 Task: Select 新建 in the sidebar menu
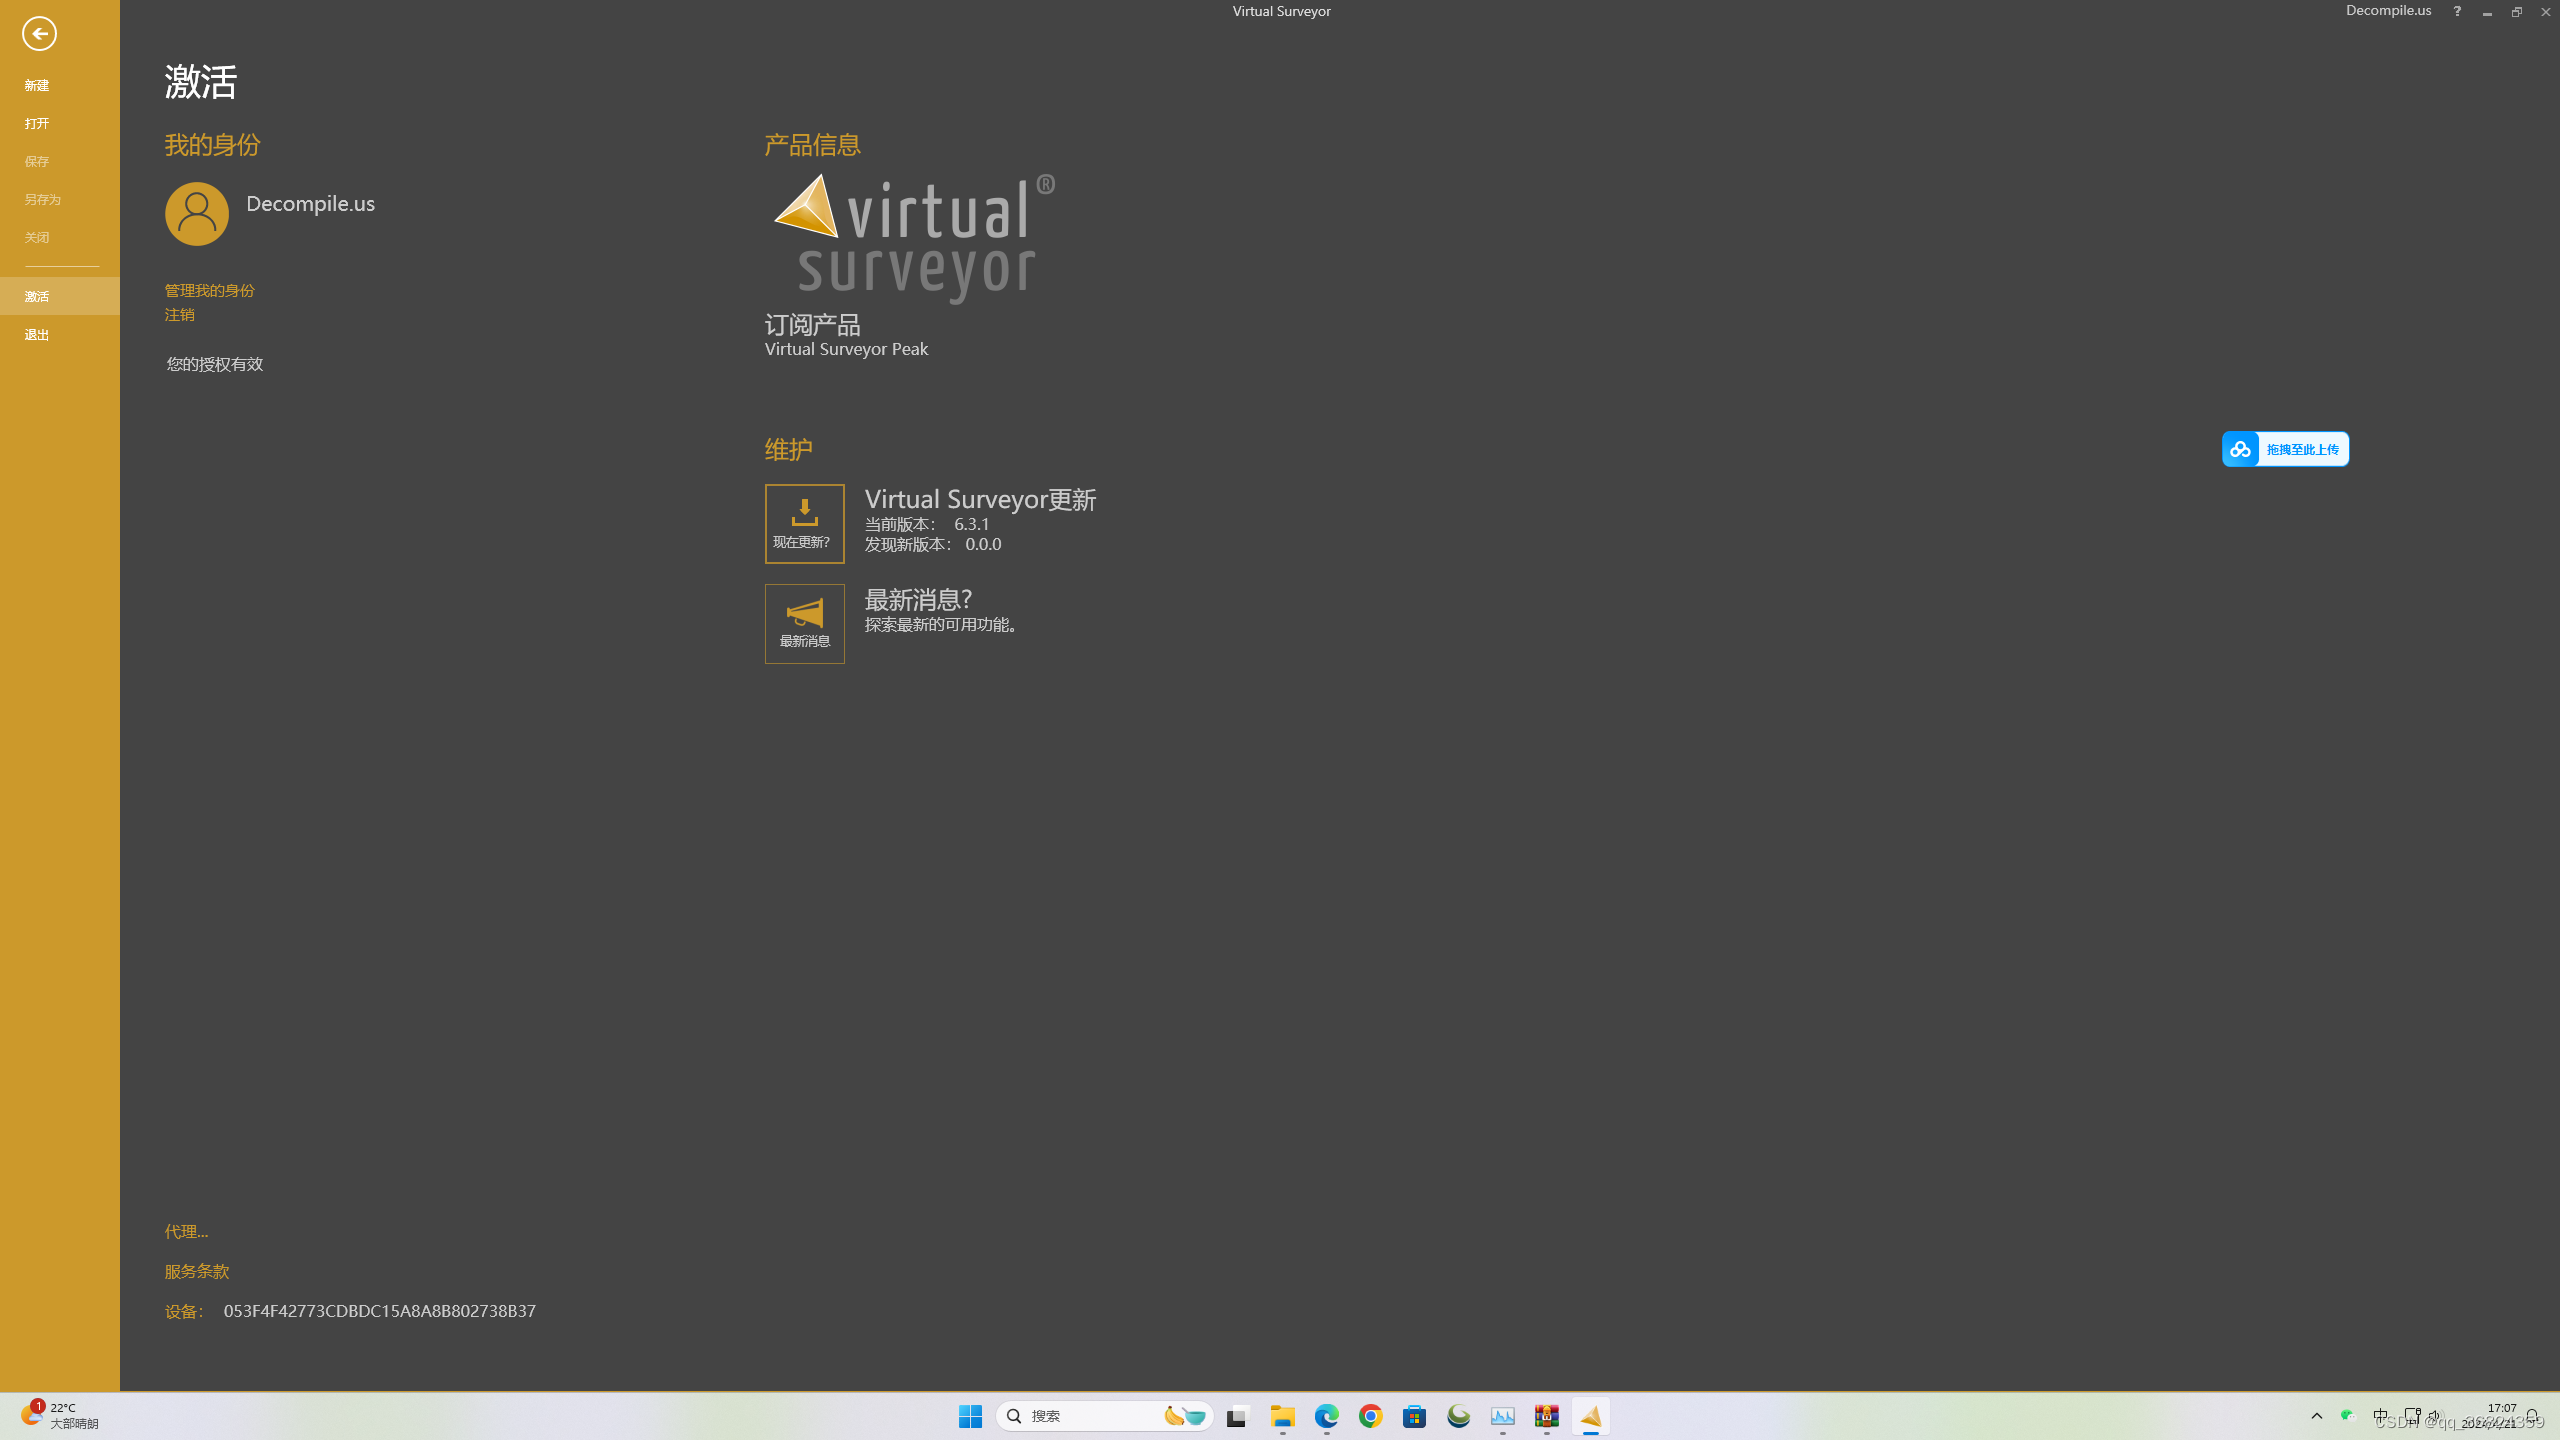pyautogui.click(x=37, y=85)
